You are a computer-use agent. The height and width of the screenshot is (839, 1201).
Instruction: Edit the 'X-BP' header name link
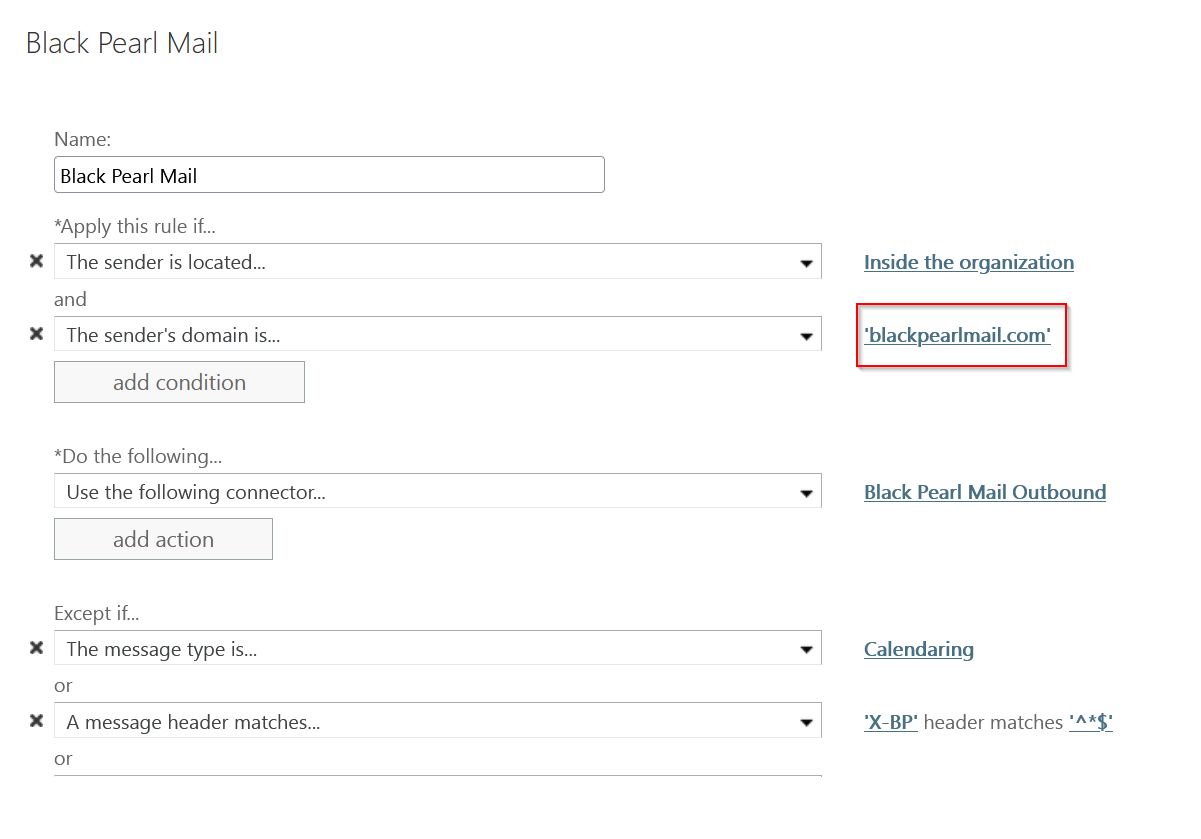coord(890,722)
